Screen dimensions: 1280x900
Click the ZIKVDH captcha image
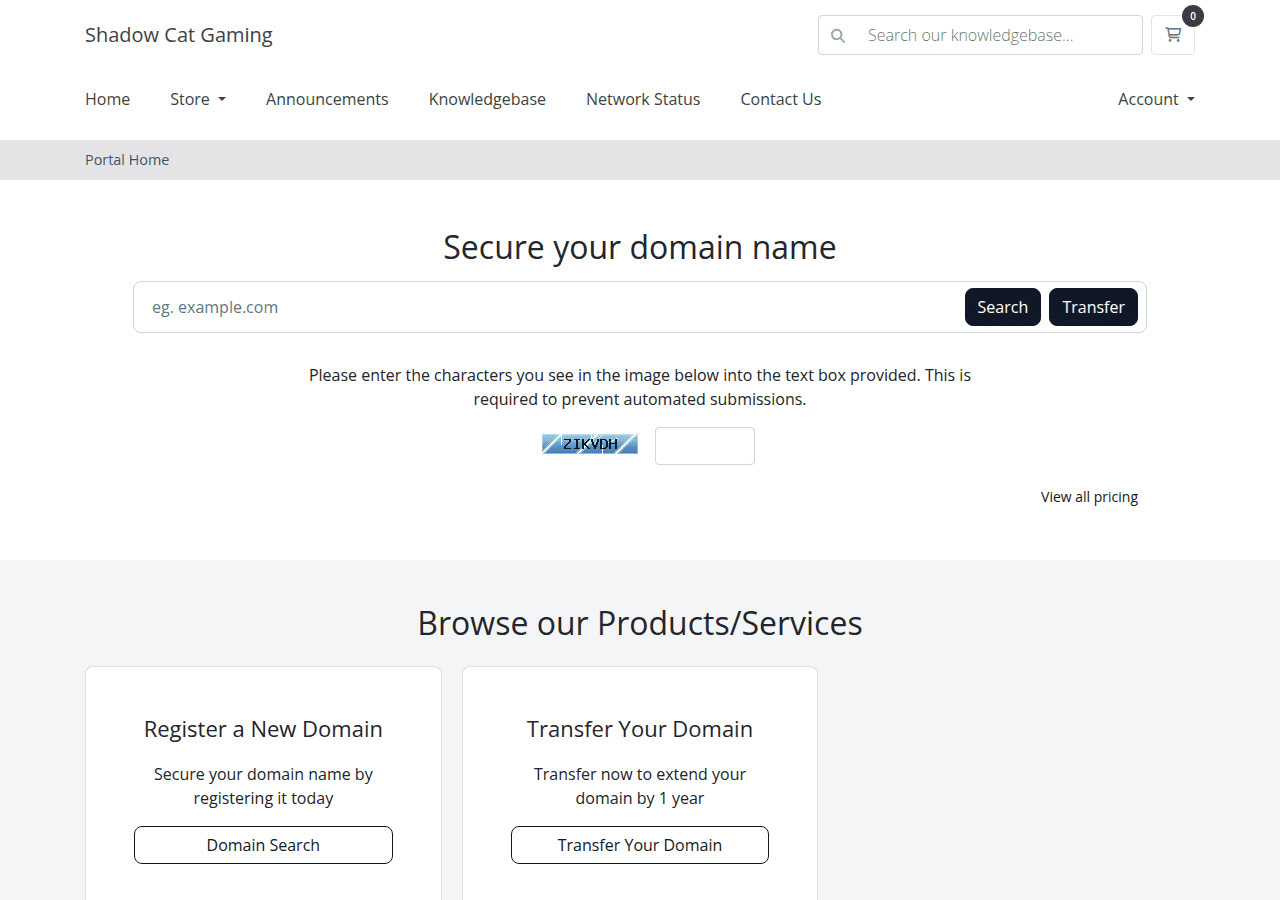[x=590, y=444]
